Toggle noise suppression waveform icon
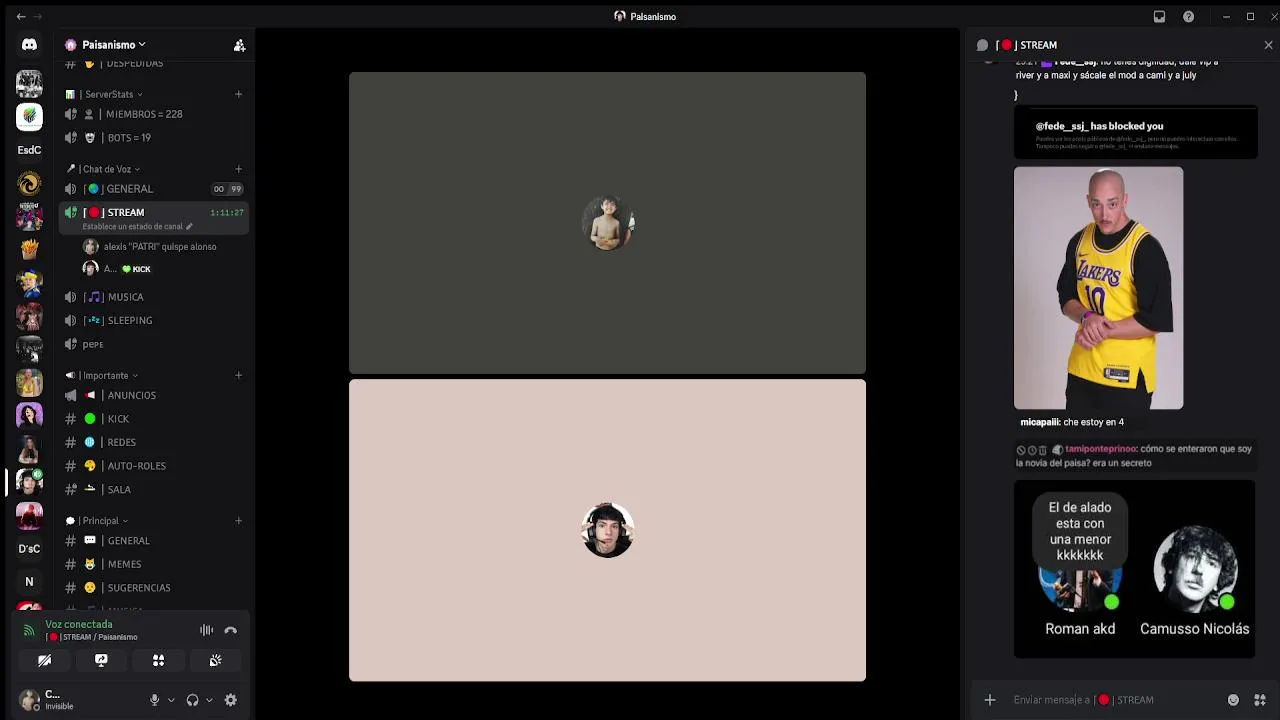The image size is (1280, 720). (x=206, y=630)
